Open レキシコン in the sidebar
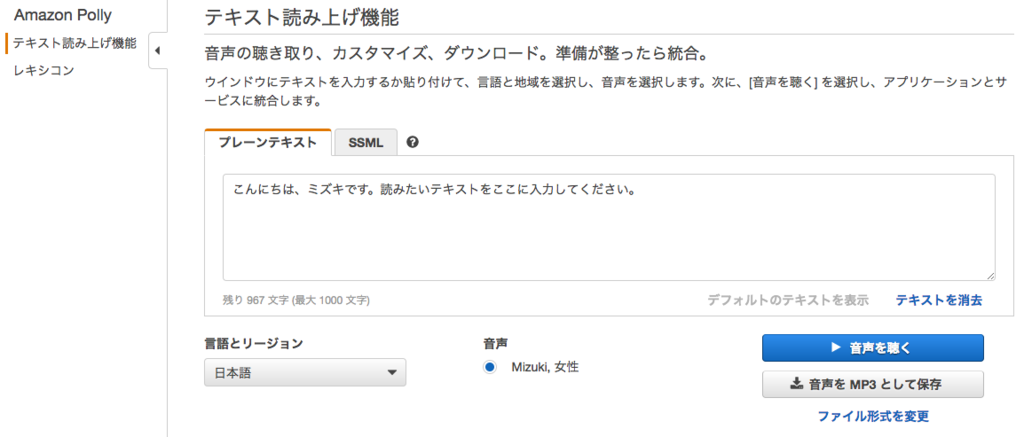This screenshot has width=1024, height=437. [x=44, y=71]
